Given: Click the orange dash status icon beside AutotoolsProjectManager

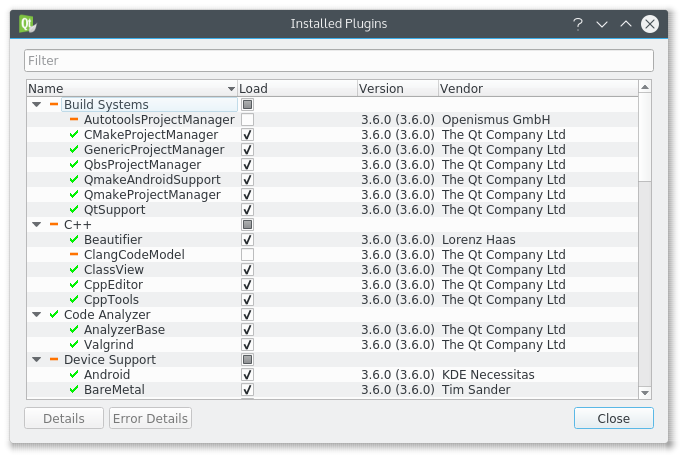Looking at the screenshot, I should coord(74,119).
